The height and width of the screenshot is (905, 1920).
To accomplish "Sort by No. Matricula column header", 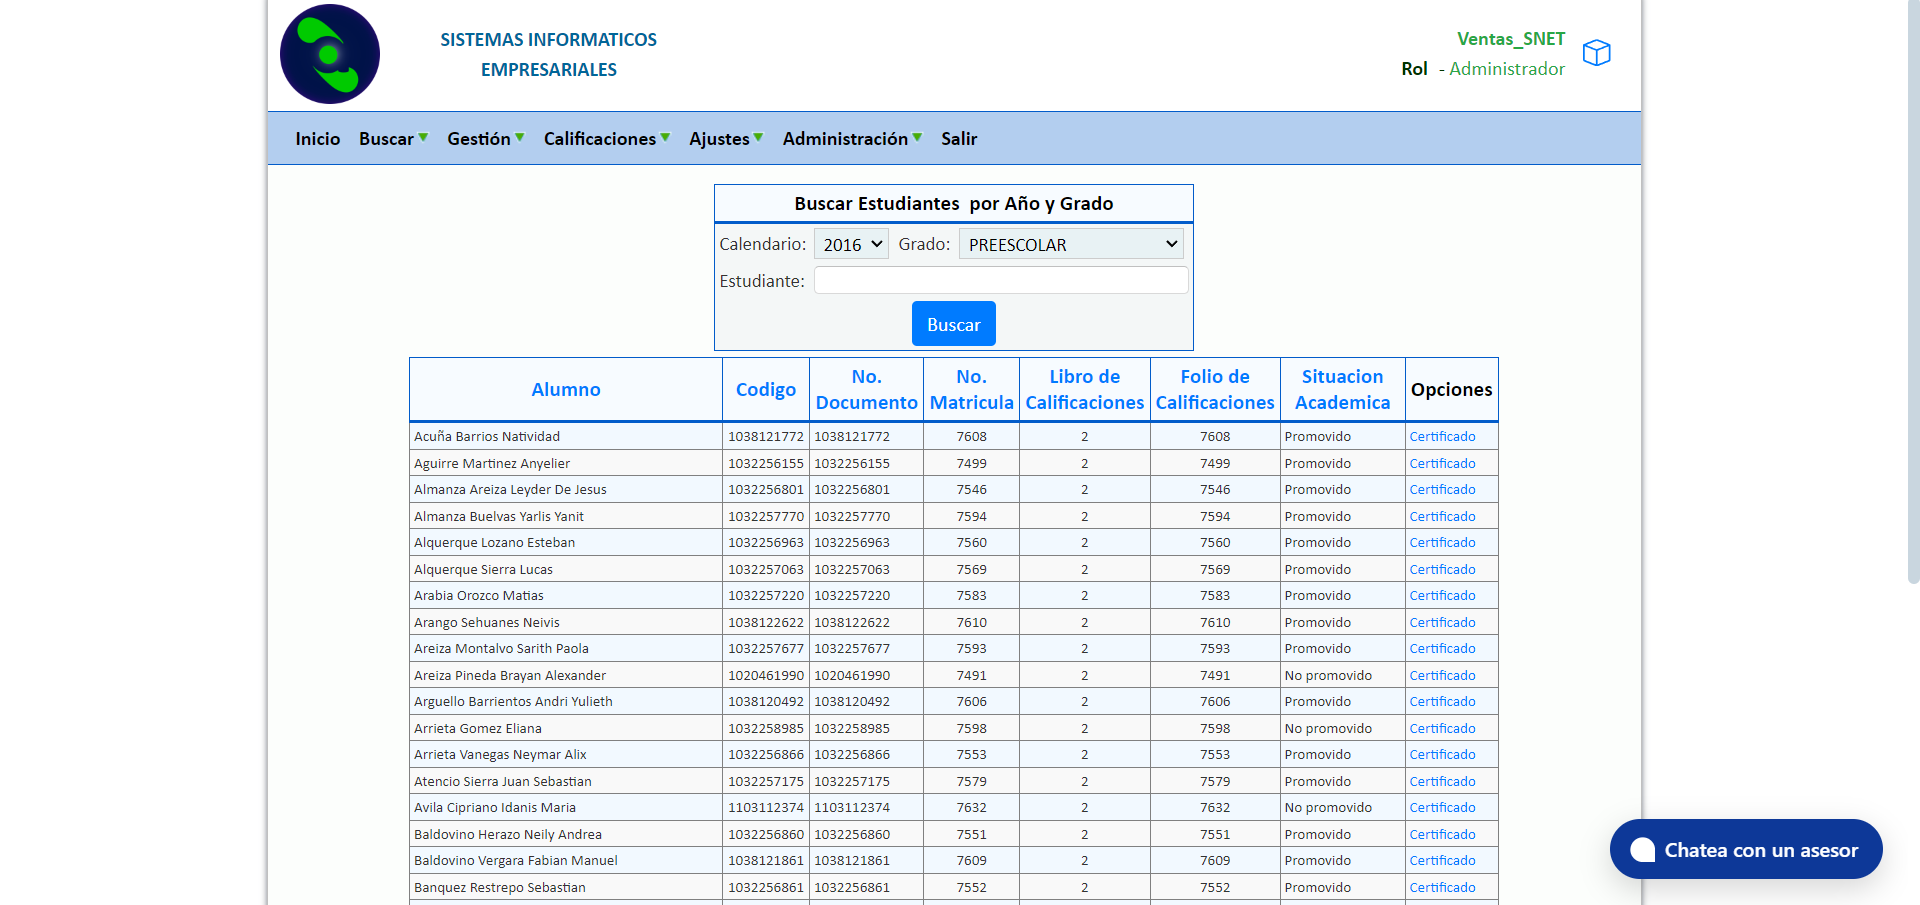I will pos(972,389).
